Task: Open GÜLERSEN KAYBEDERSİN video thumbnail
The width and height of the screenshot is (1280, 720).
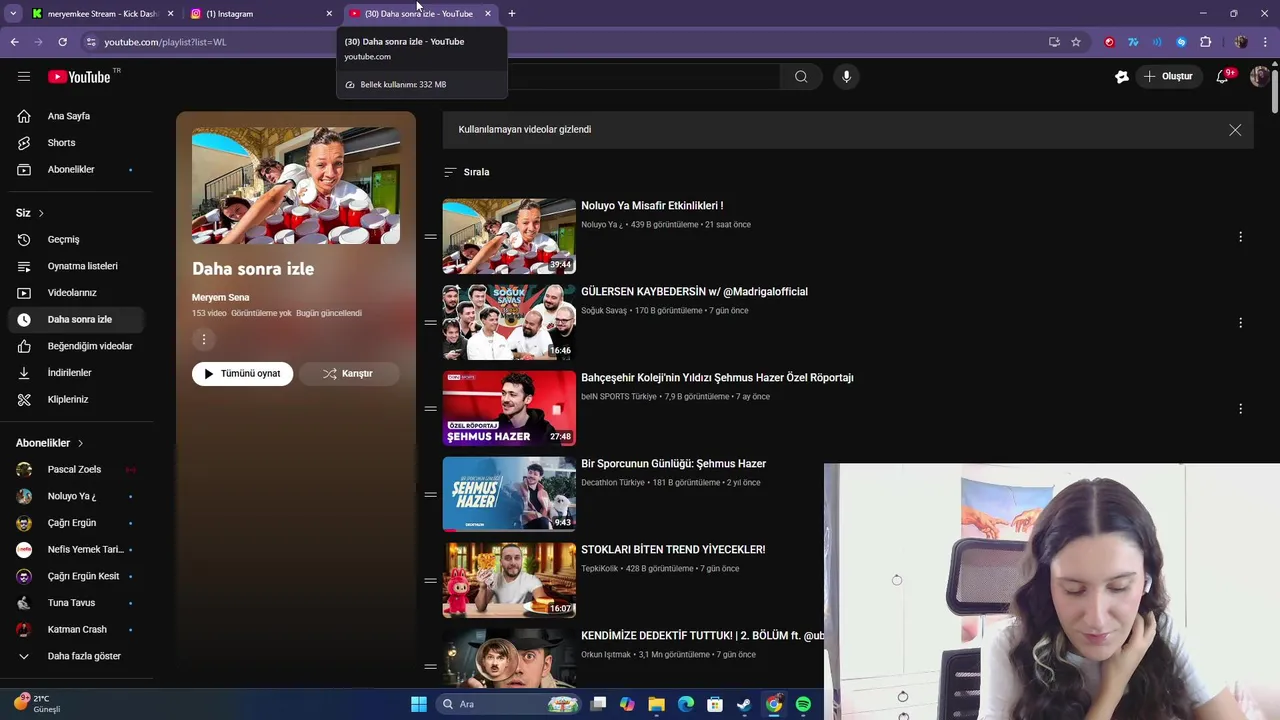Action: click(509, 322)
